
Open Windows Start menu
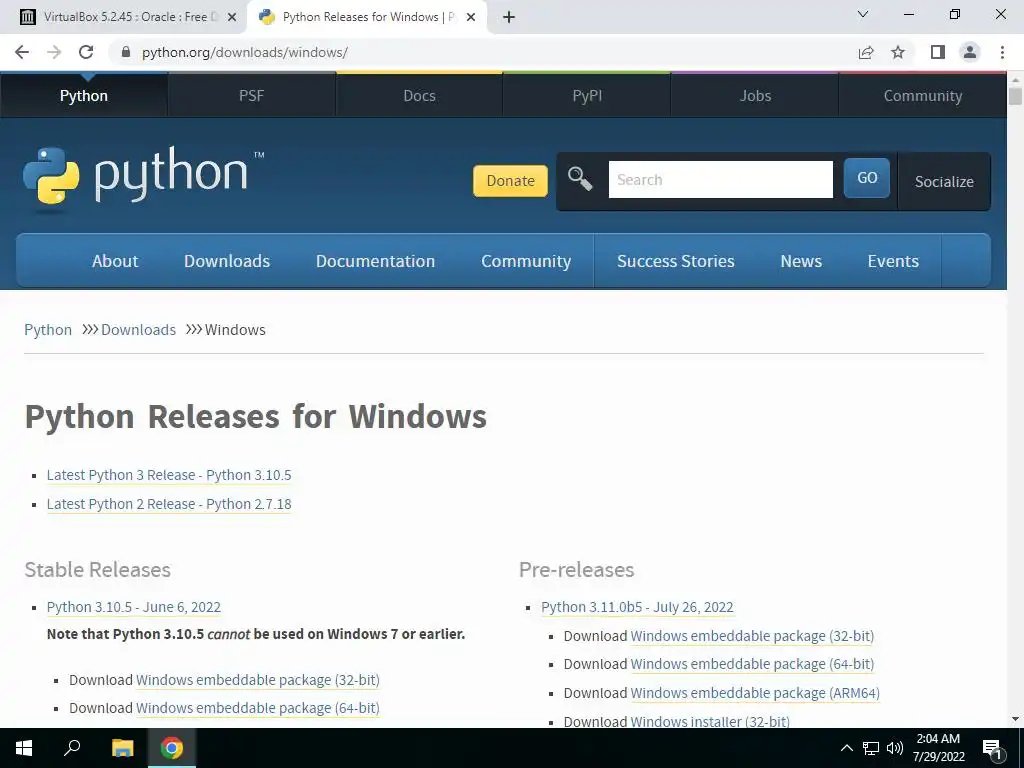pos(24,748)
